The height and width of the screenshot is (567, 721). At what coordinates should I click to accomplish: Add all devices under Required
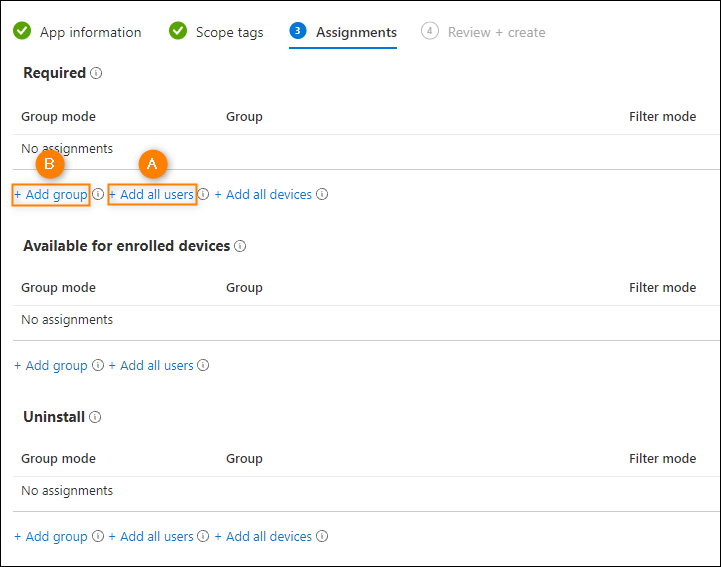pyautogui.click(x=263, y=195)
